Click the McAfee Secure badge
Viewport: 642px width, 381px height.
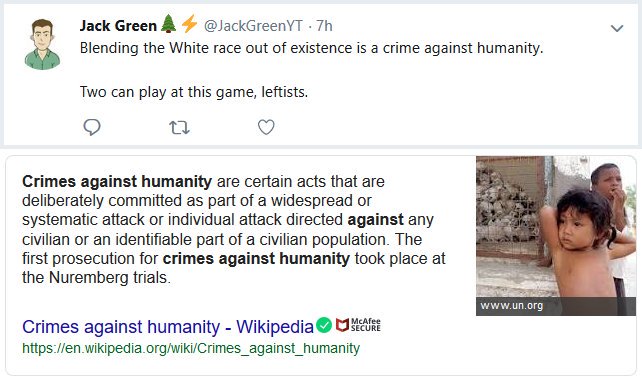(x=358, y=325)
